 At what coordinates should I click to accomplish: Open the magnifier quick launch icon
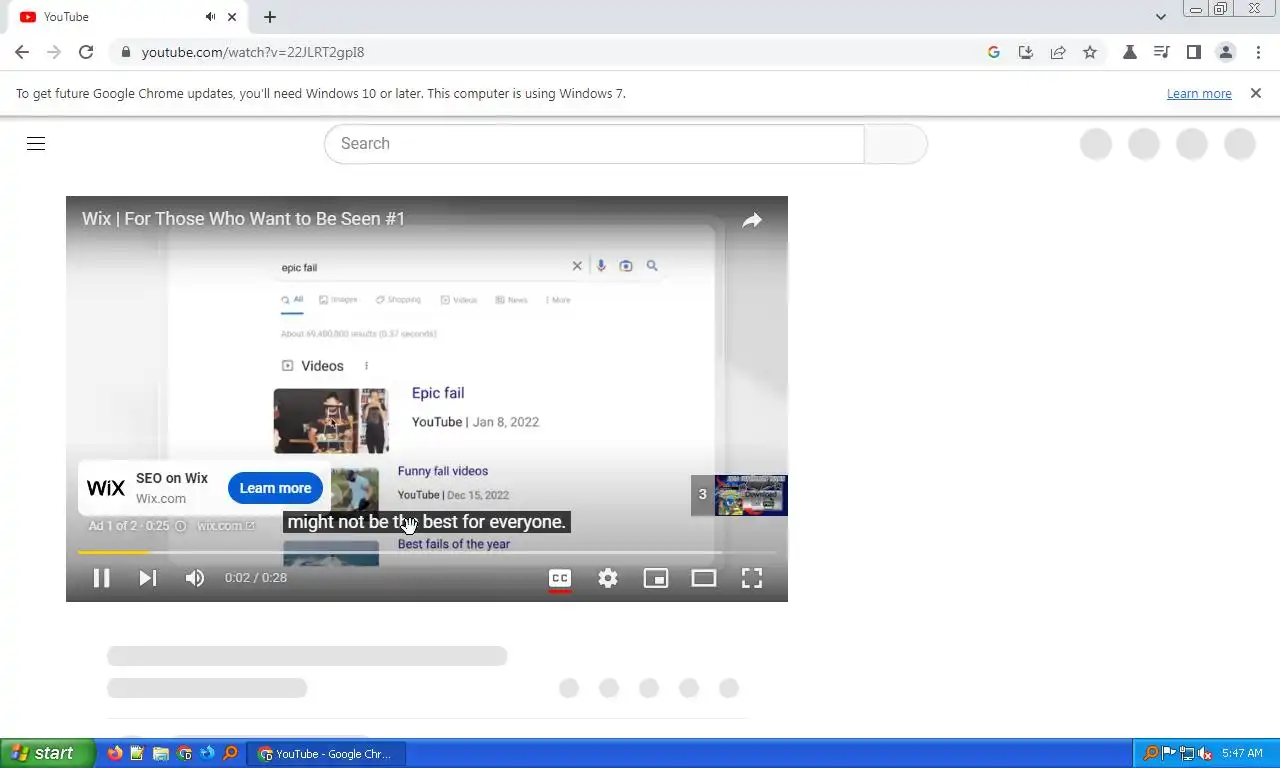(230, 753)
